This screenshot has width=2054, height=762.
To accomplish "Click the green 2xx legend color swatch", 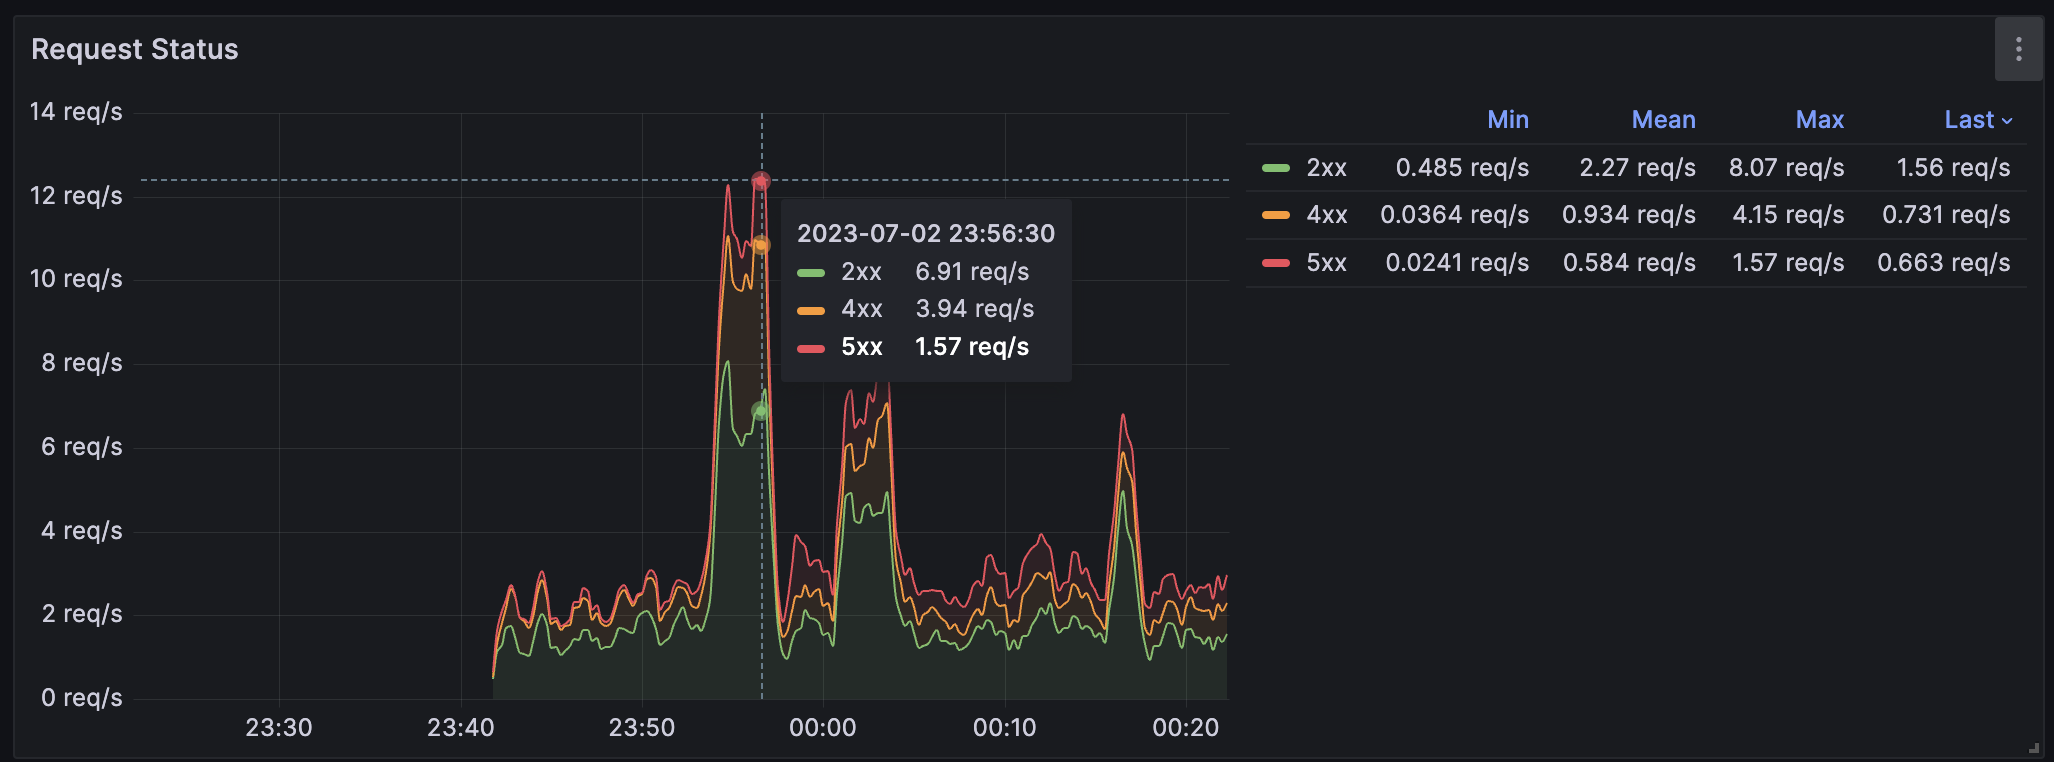I will click(1276, 168).
